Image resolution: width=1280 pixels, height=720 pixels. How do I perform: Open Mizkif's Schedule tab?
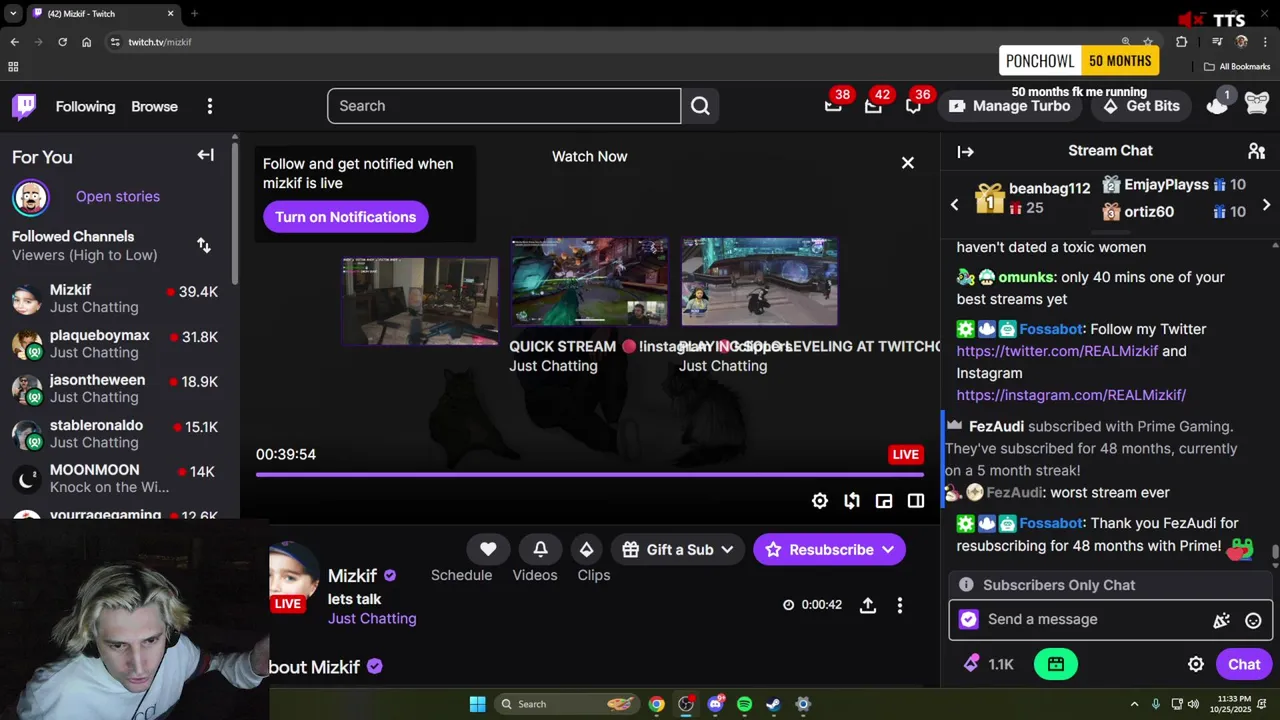pyautogui.click(x=461, y=575)
